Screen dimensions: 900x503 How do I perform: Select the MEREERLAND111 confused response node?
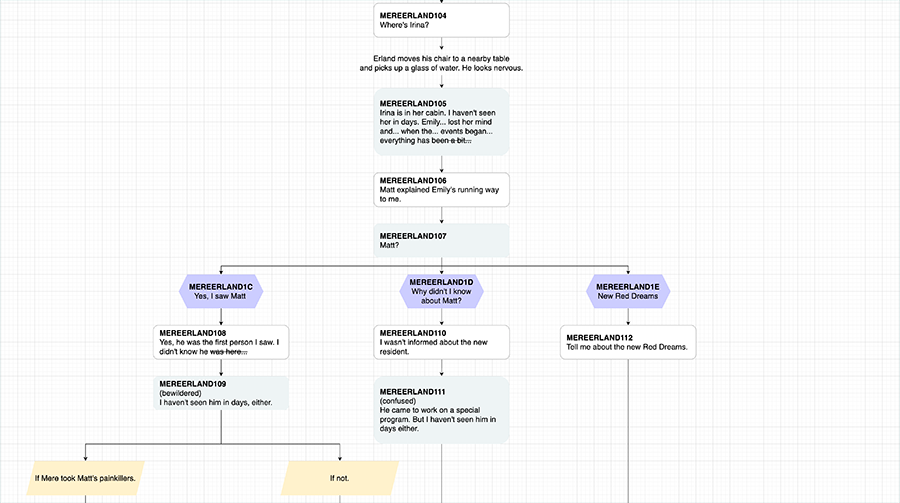441,410
